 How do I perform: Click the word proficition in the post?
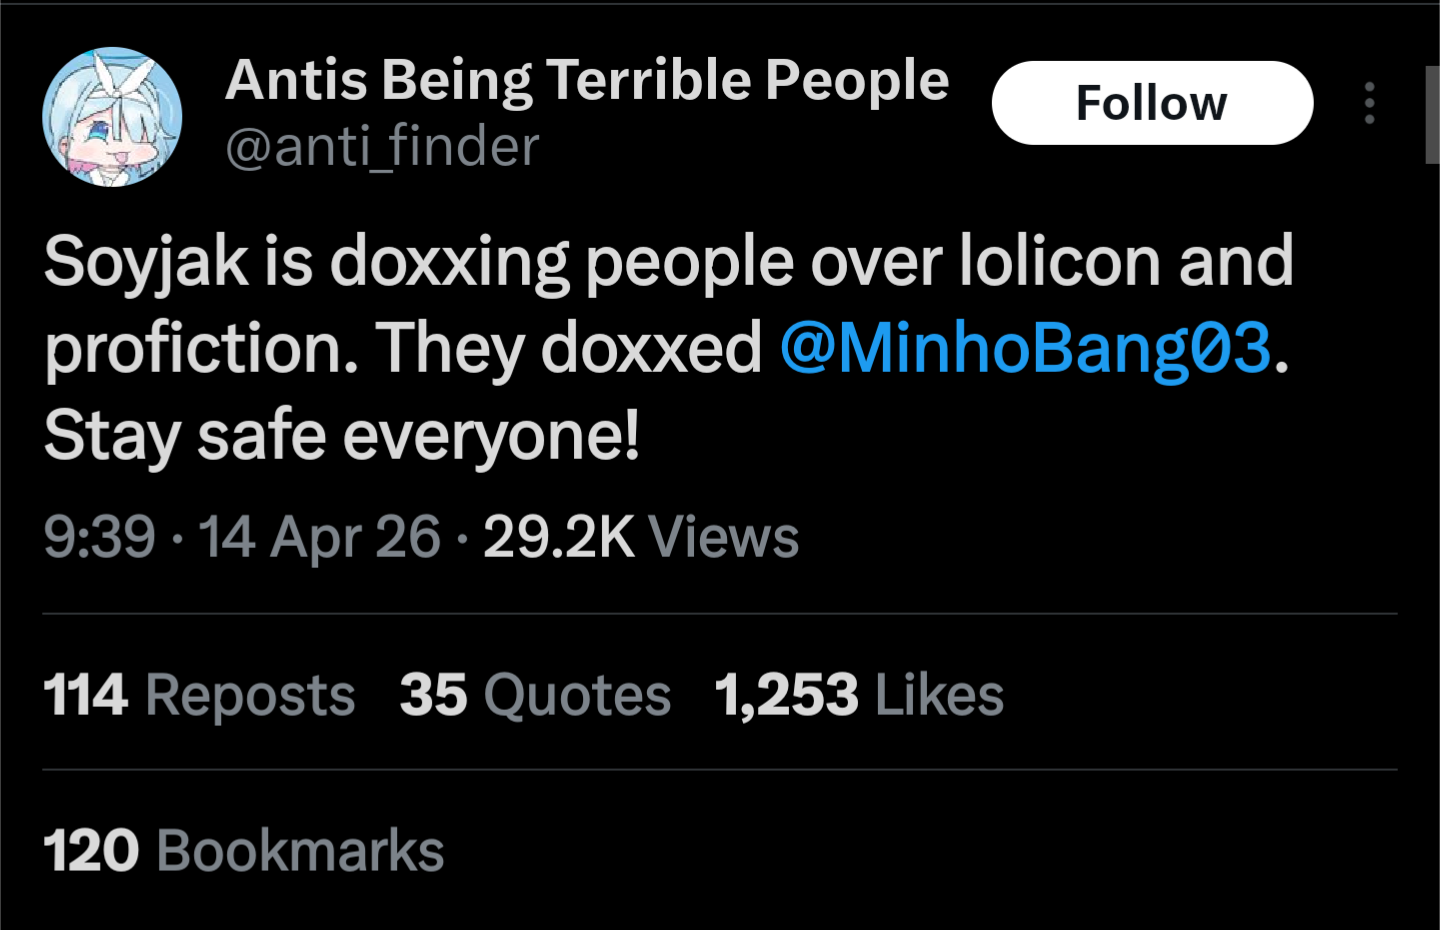[200, 349]
